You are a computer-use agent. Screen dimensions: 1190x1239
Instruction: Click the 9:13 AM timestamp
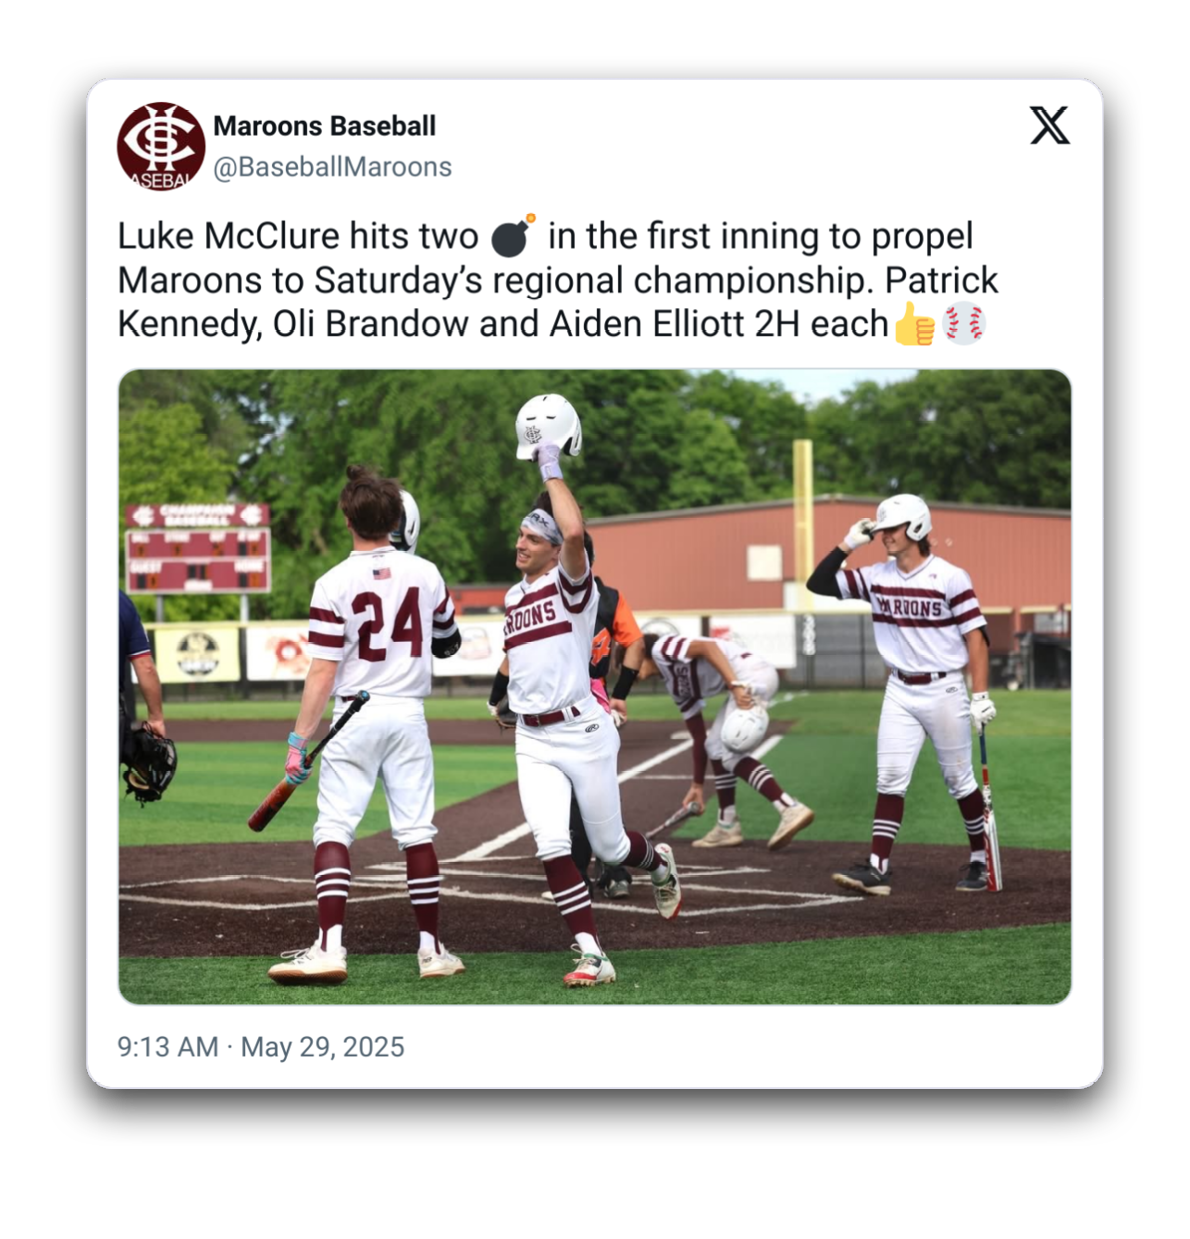coord(167,1047)
